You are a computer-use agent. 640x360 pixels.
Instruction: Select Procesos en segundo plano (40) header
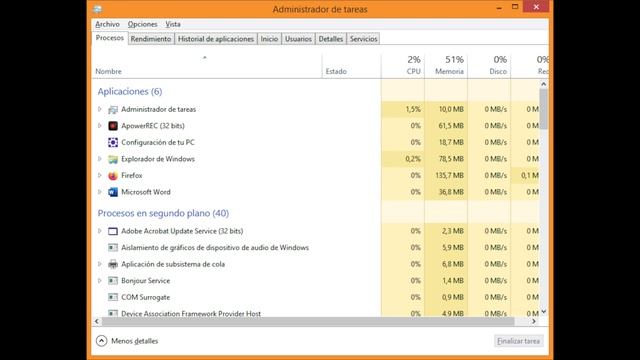[163, 213]
